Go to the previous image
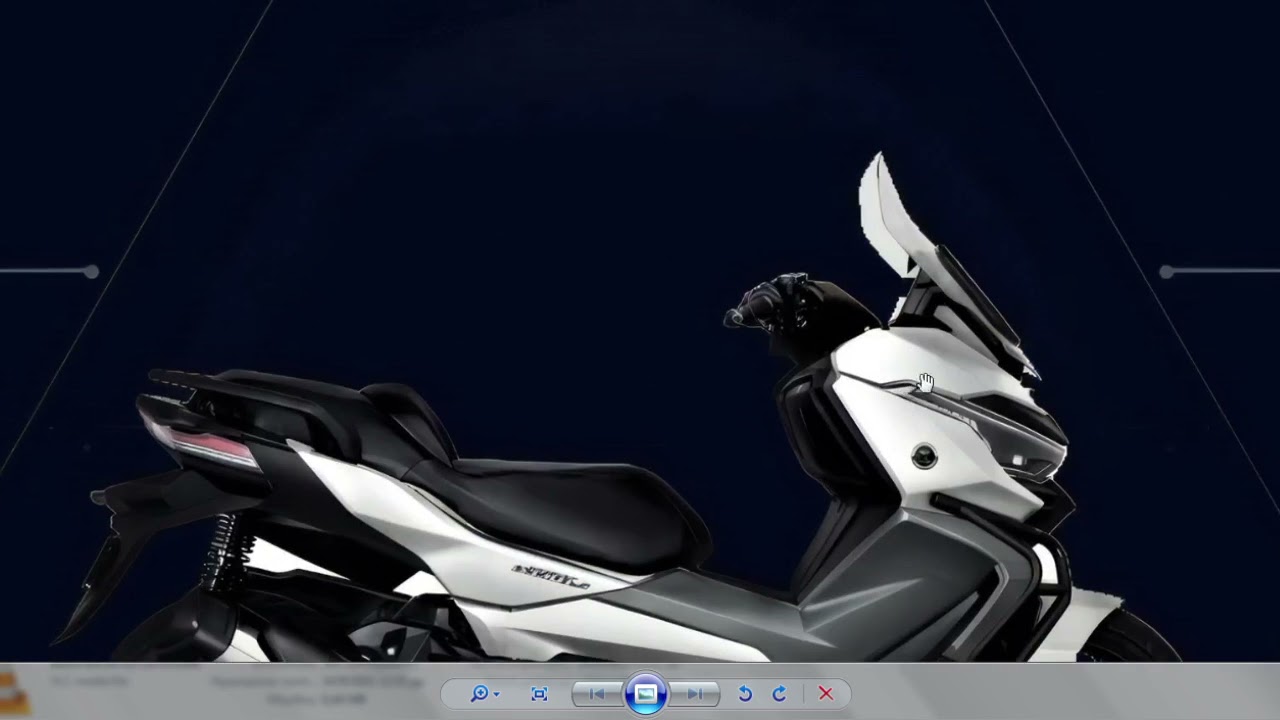1280x720 pixels. click(x=597, y=693)
